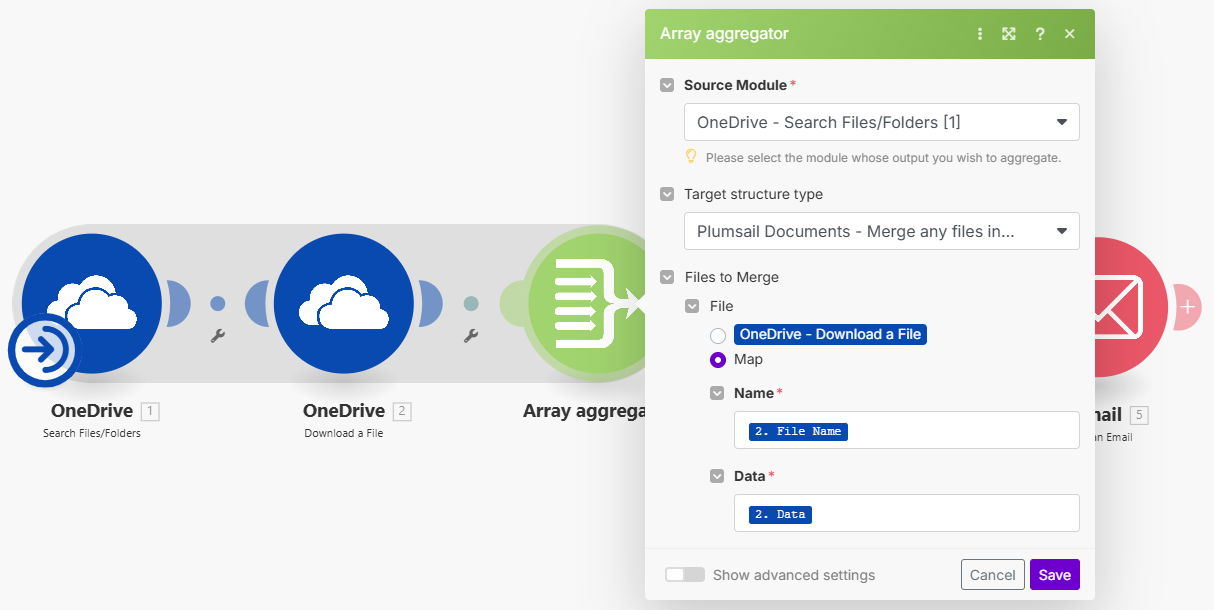Collapse the Files to Merge section

tap(667, 278)
